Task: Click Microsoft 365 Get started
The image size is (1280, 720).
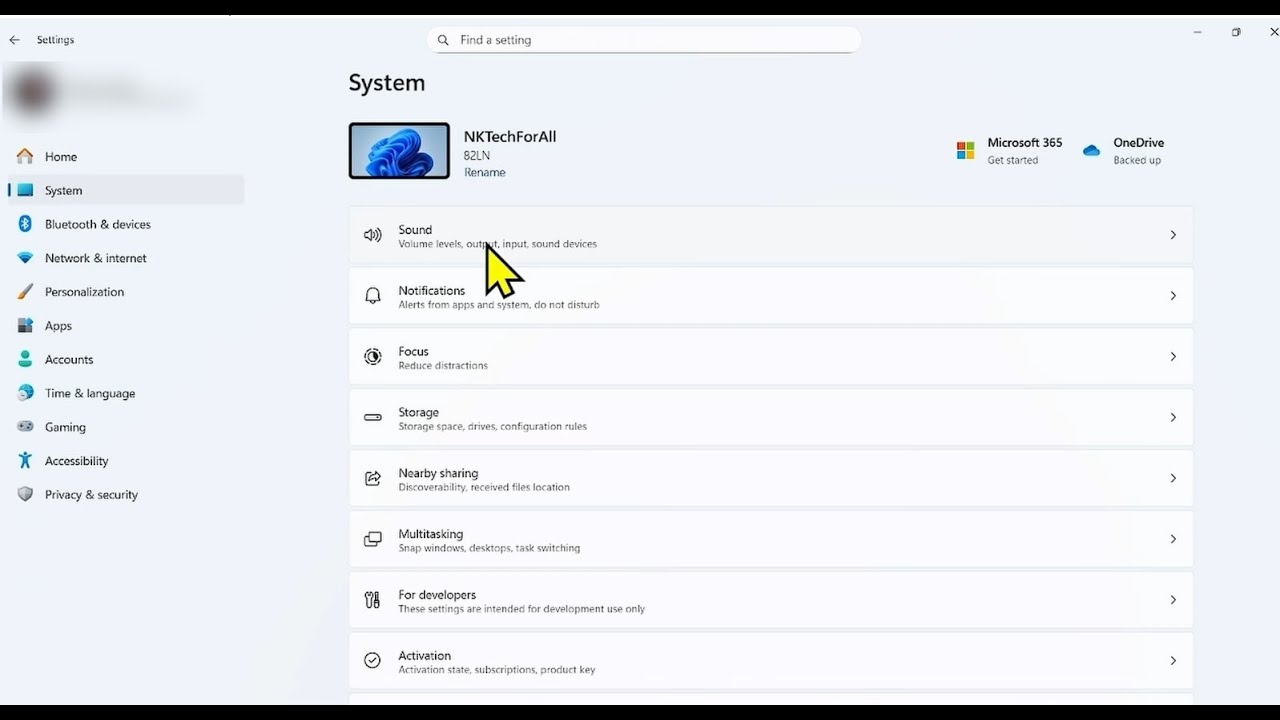Action: coord(1012,160)
